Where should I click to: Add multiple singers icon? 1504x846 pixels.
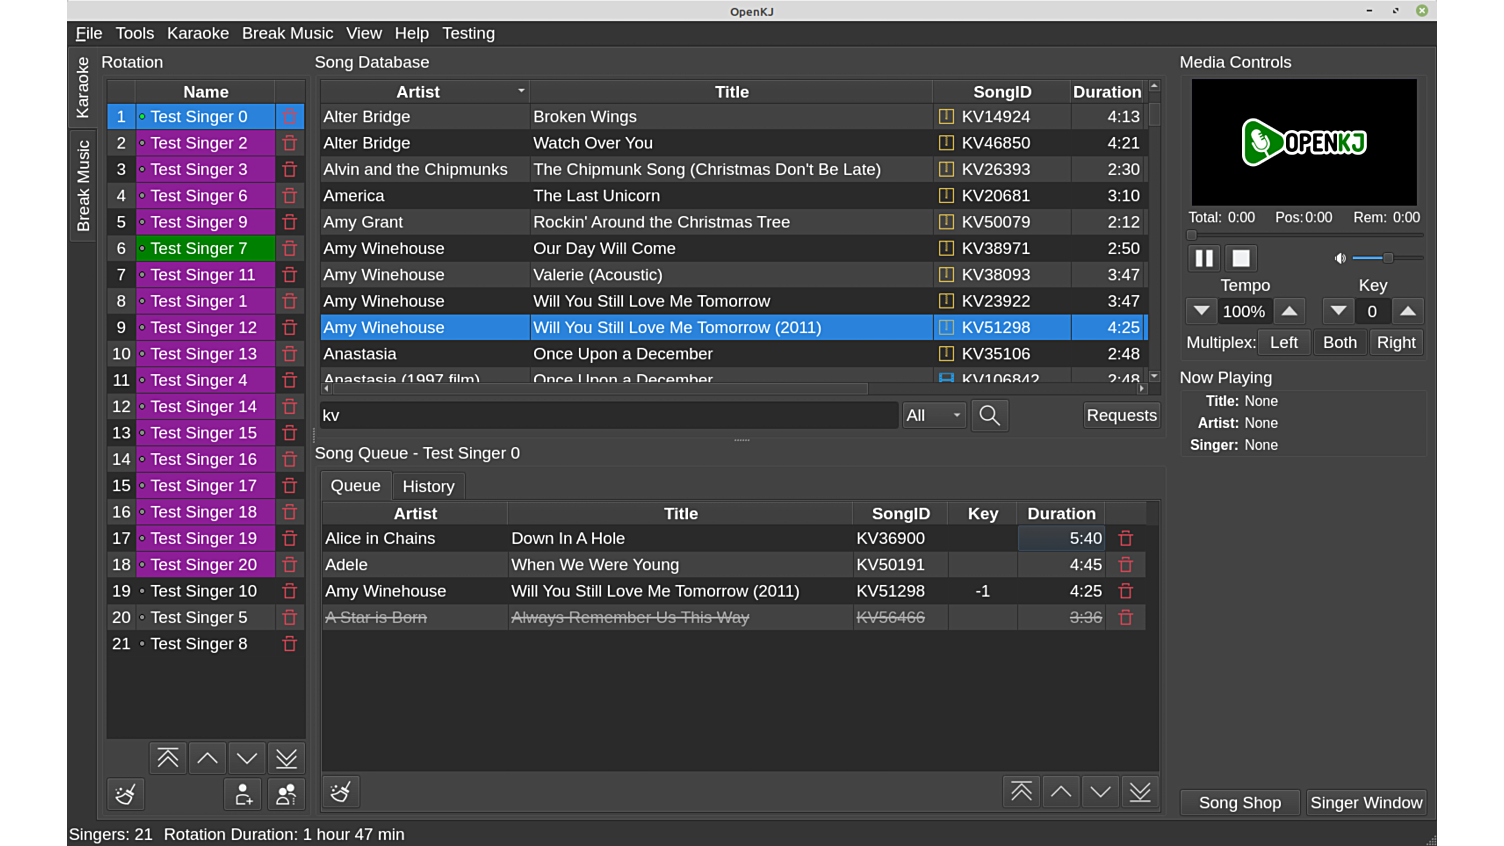[286, 794]
